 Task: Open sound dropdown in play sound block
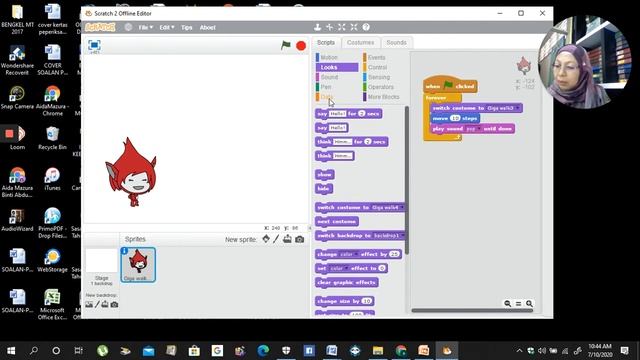coord(478,129)
